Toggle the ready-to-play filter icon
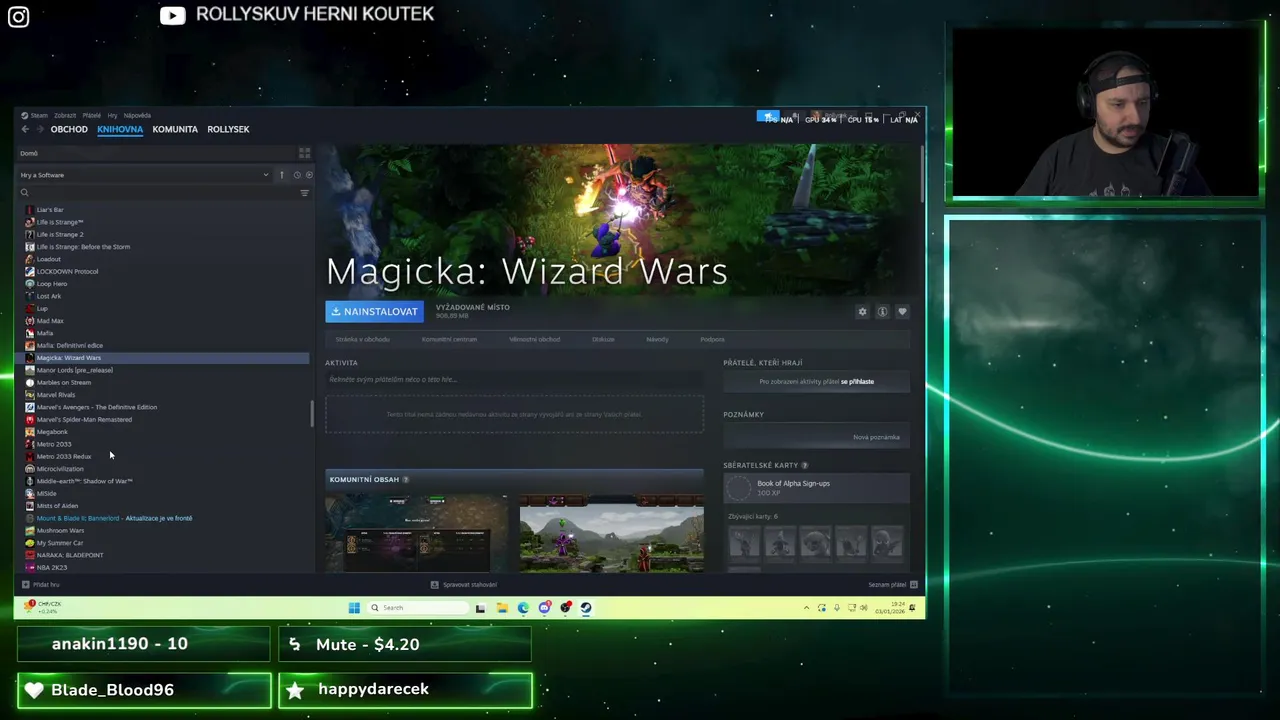This screenshot has height=720, width=1280. (308, 175)
